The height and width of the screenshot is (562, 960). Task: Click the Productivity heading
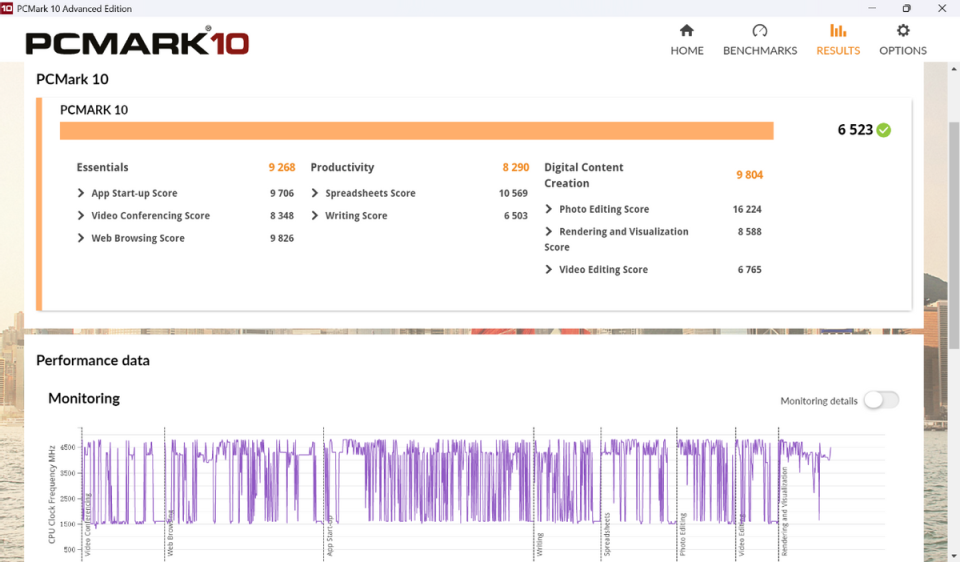(342, 167)
